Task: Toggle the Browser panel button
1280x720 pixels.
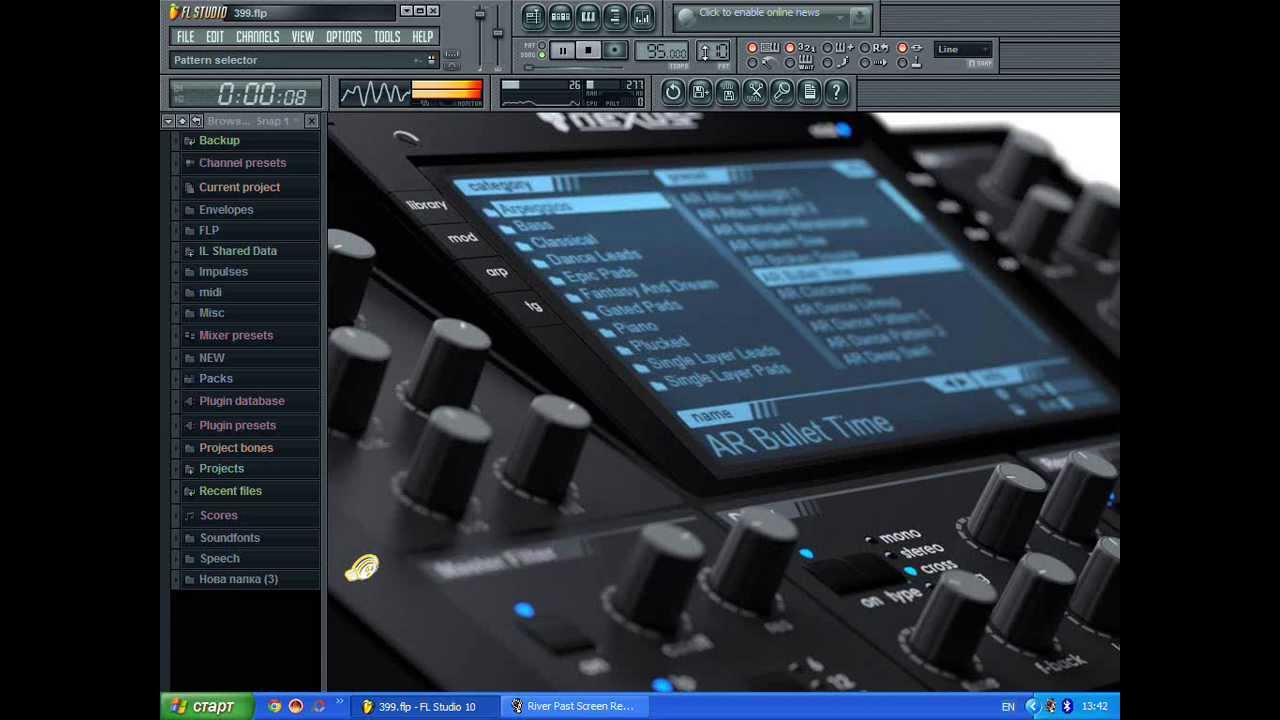Action: tap(615, 17)
